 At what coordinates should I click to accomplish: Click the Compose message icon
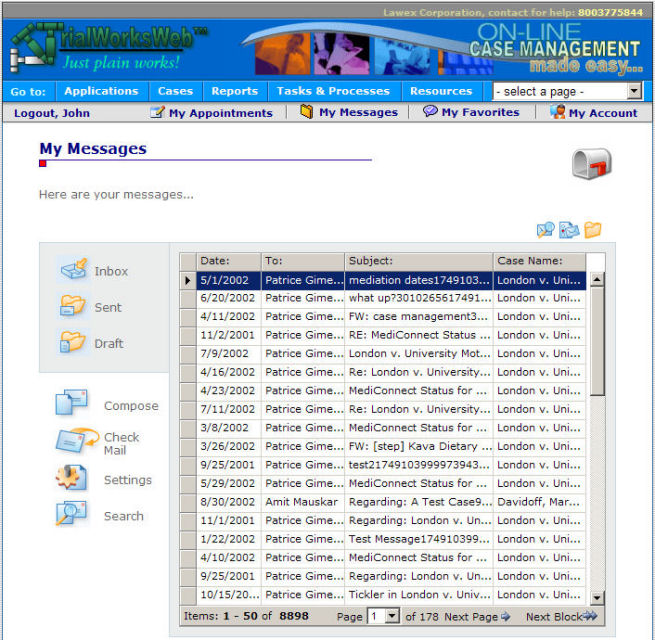tap(71, 402)
